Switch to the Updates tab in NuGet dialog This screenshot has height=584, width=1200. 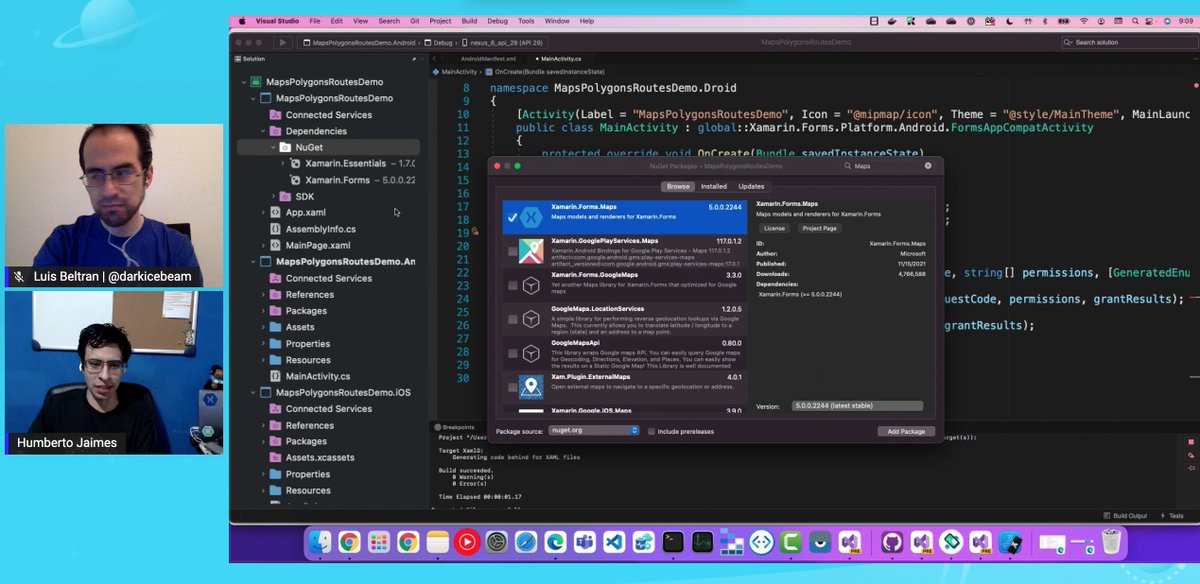point(751,186)
